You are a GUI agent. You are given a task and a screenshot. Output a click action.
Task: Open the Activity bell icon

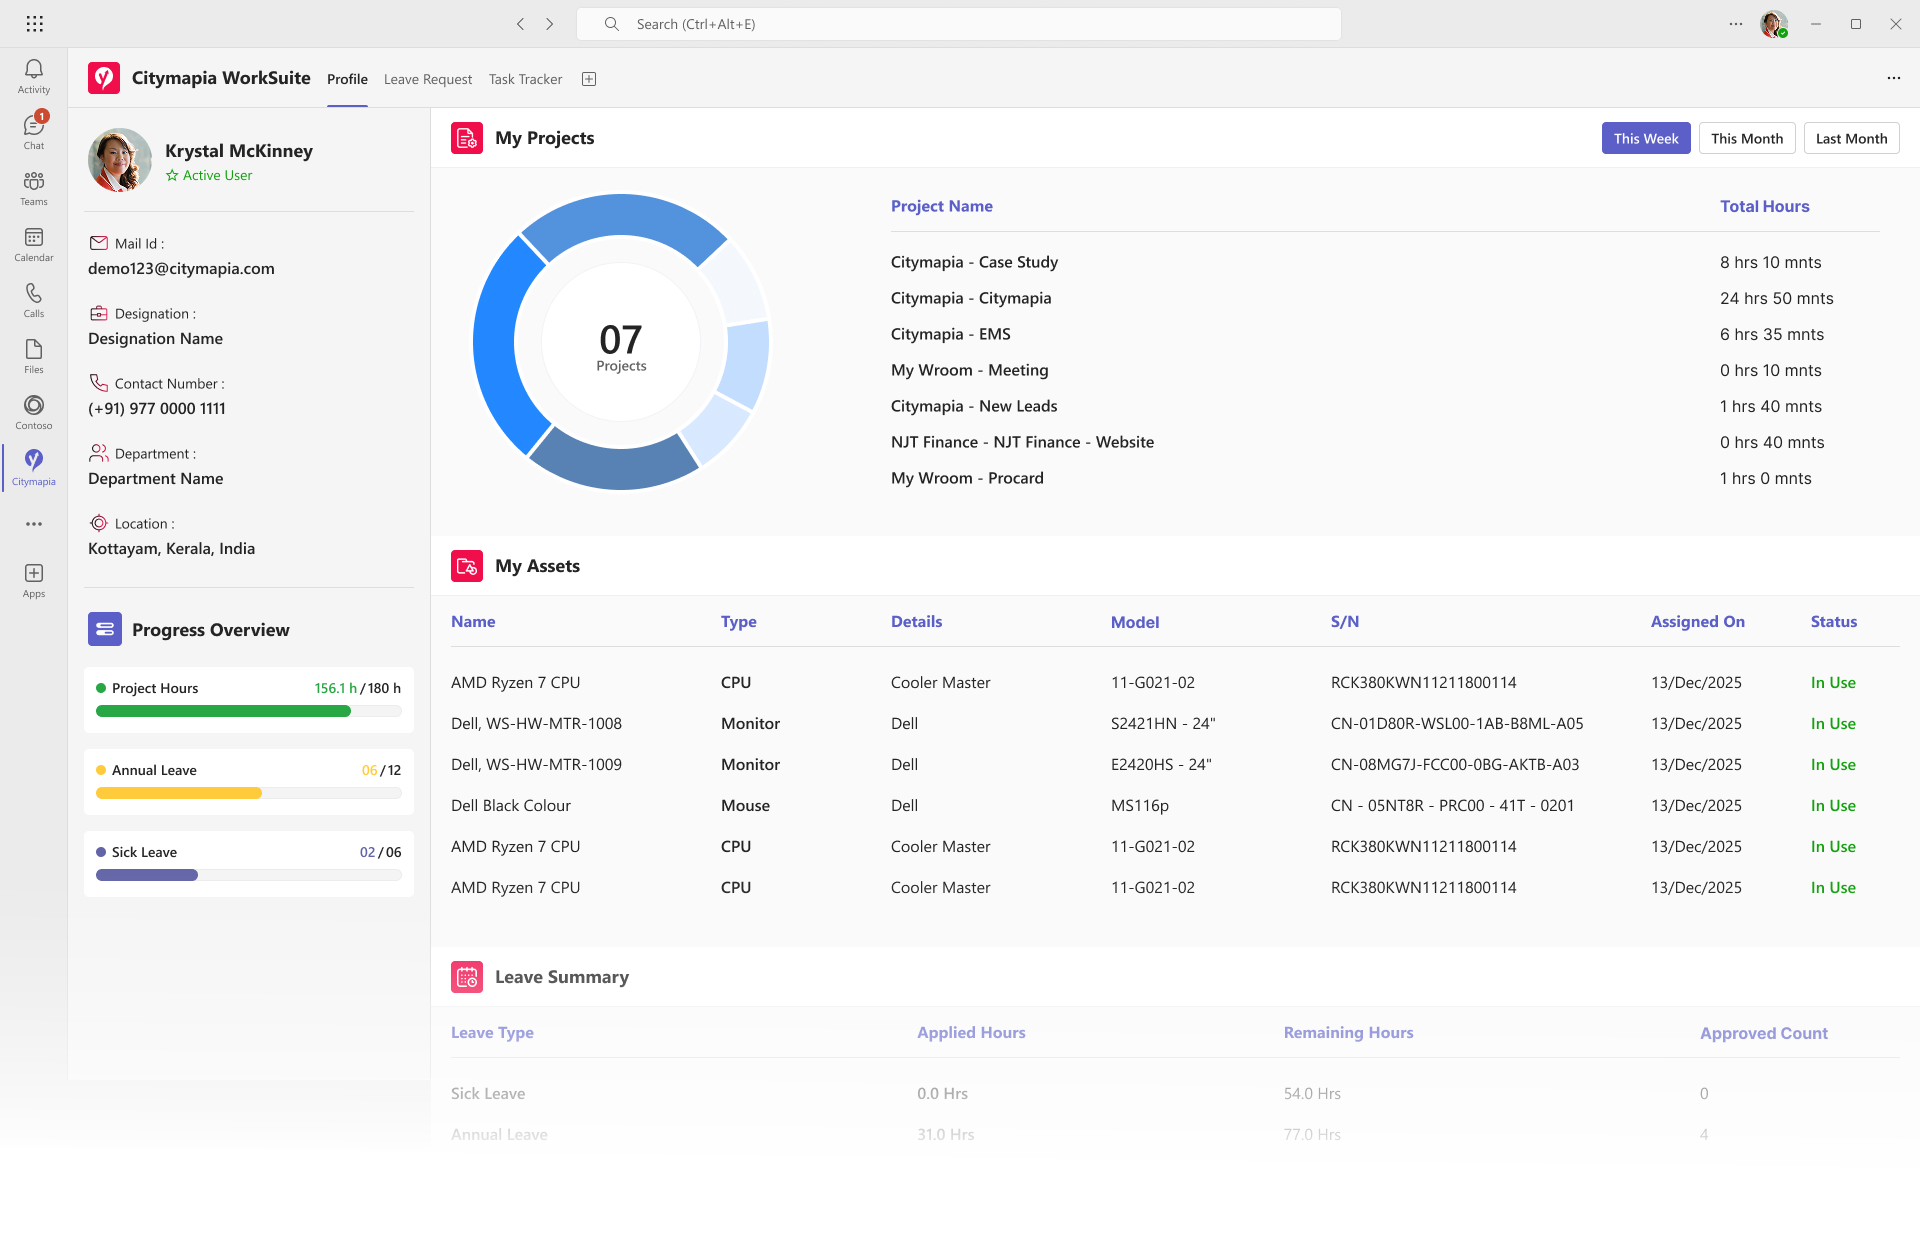tap(33, 76)
